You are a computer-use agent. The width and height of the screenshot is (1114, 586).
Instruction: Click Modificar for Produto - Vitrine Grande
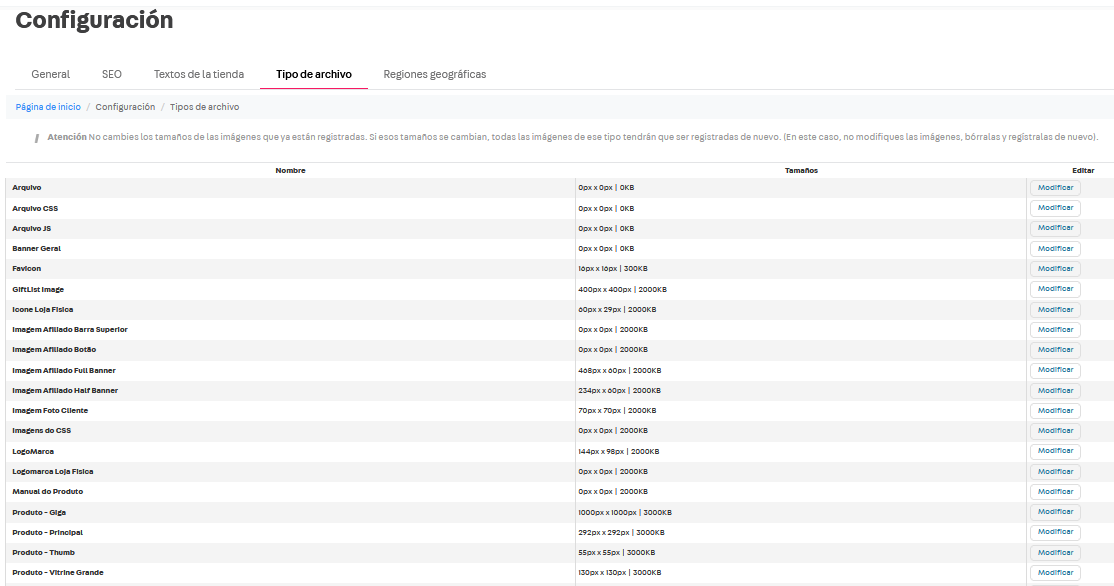click(1055, 573)
